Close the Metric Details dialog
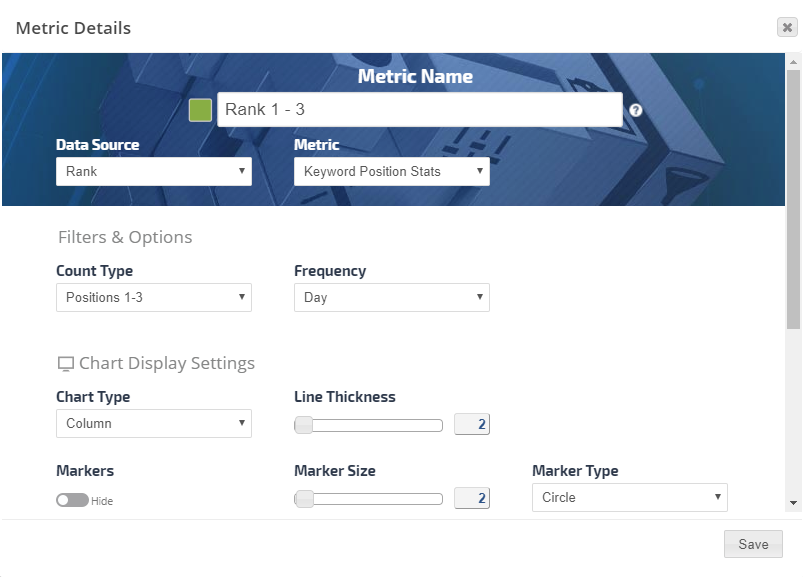The width and height of the screenshot is (803, 577). (787, 28)
